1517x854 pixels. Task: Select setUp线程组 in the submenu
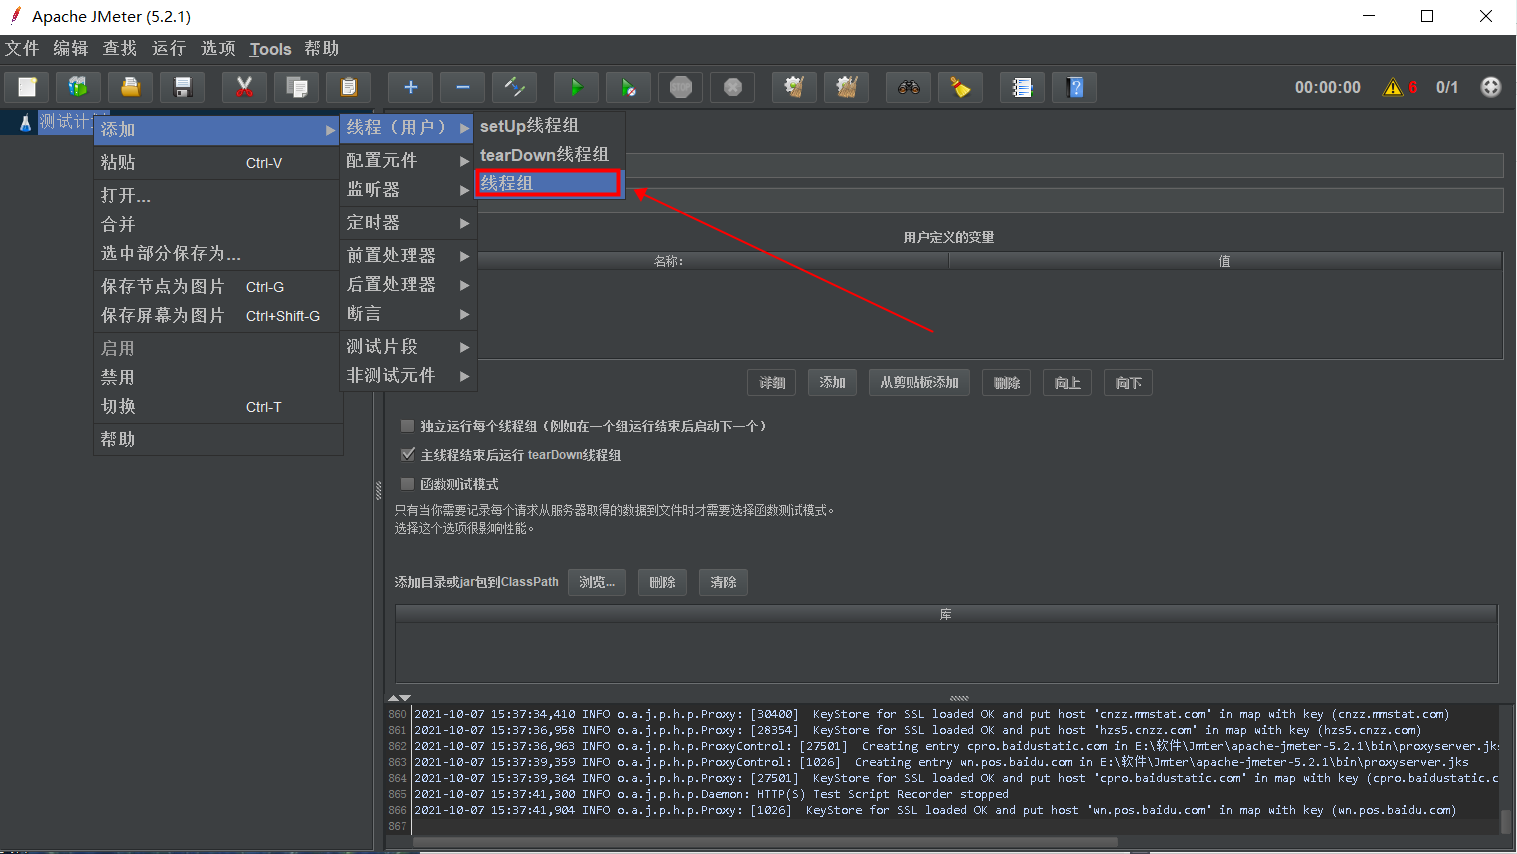[x=549, y=125]
